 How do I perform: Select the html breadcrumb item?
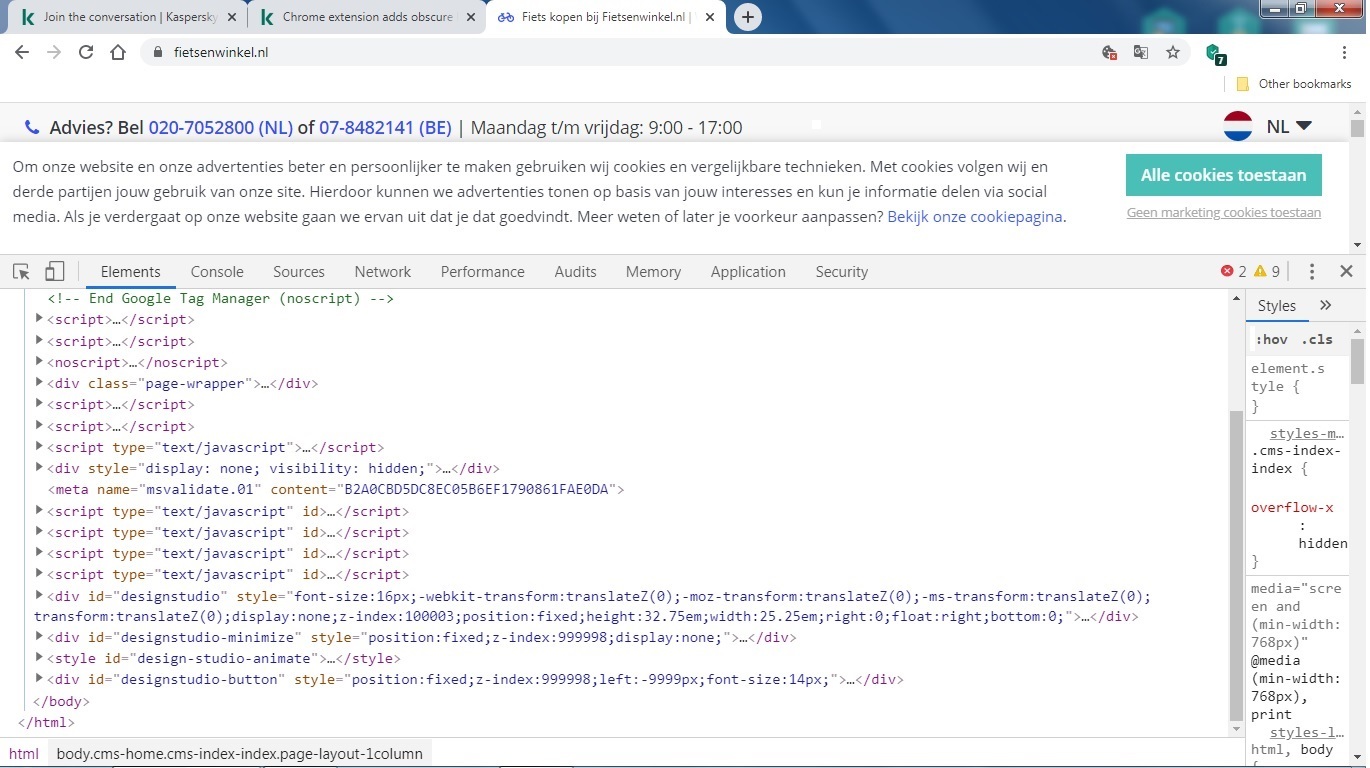(x=24, y=754)
